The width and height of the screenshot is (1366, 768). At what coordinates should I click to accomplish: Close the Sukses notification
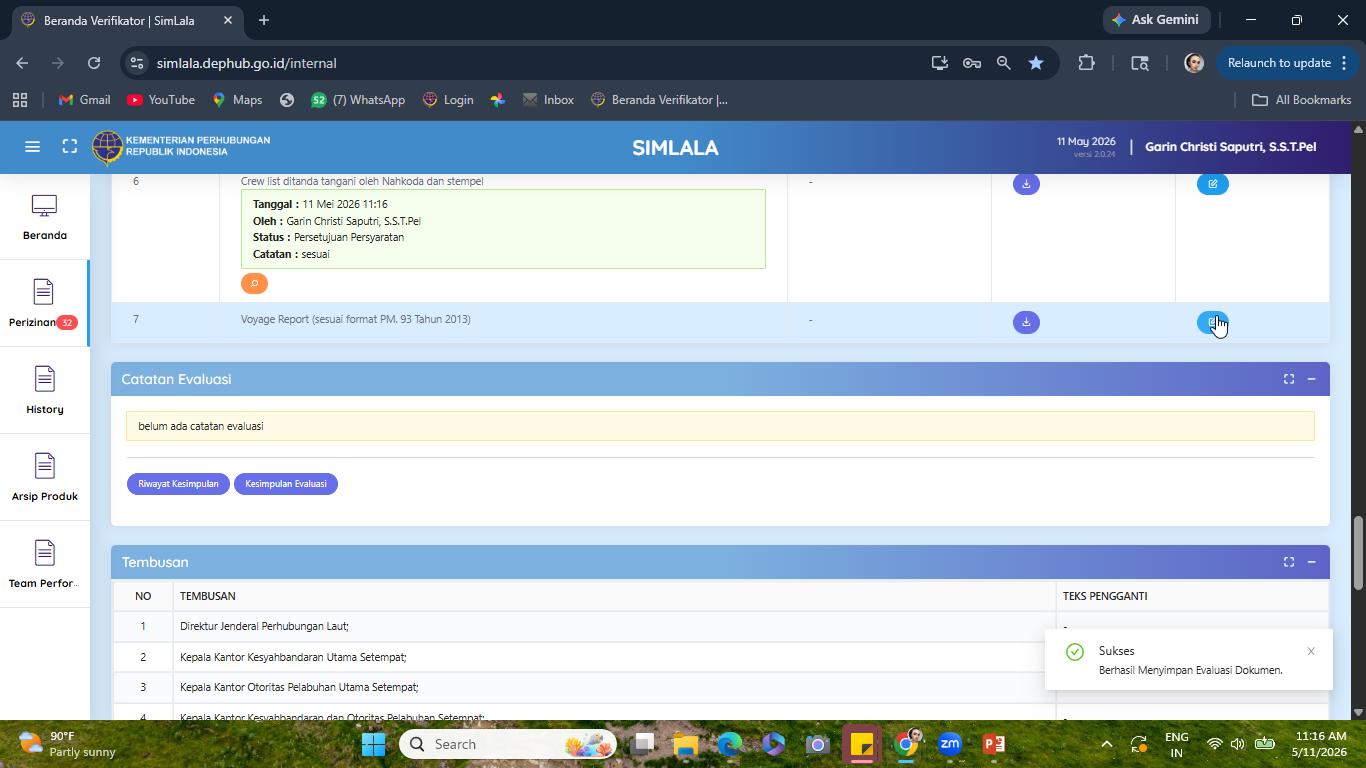1311,652
